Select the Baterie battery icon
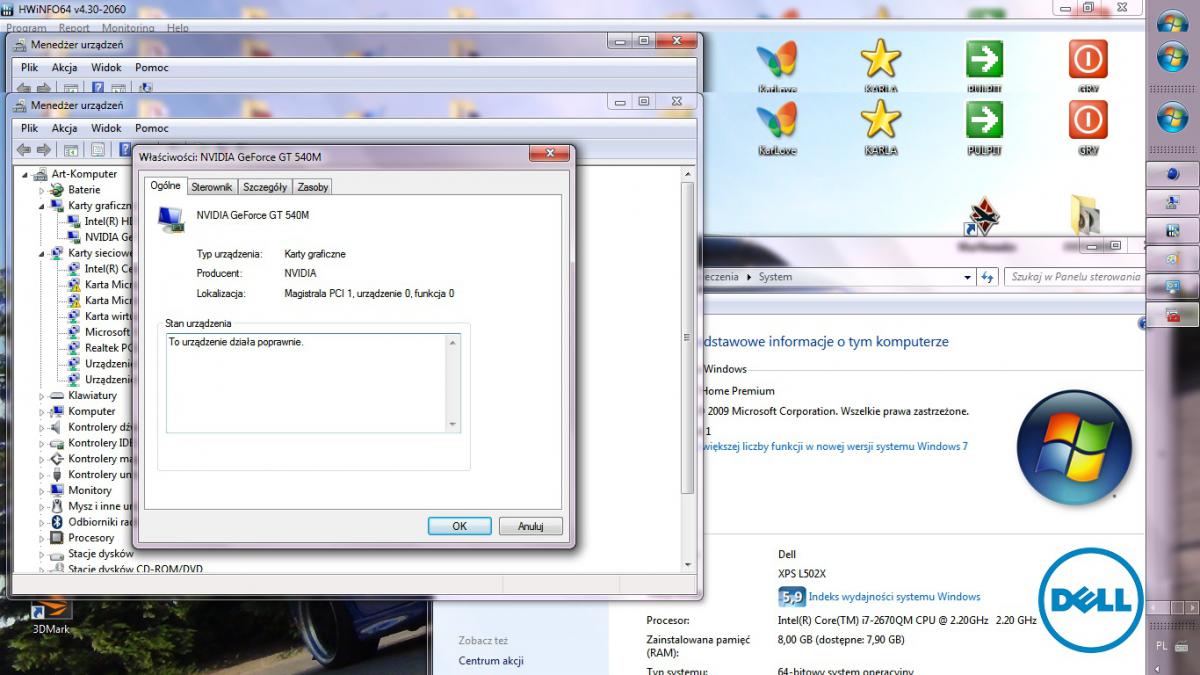The image size is (1200, 675). coord(57,190)
